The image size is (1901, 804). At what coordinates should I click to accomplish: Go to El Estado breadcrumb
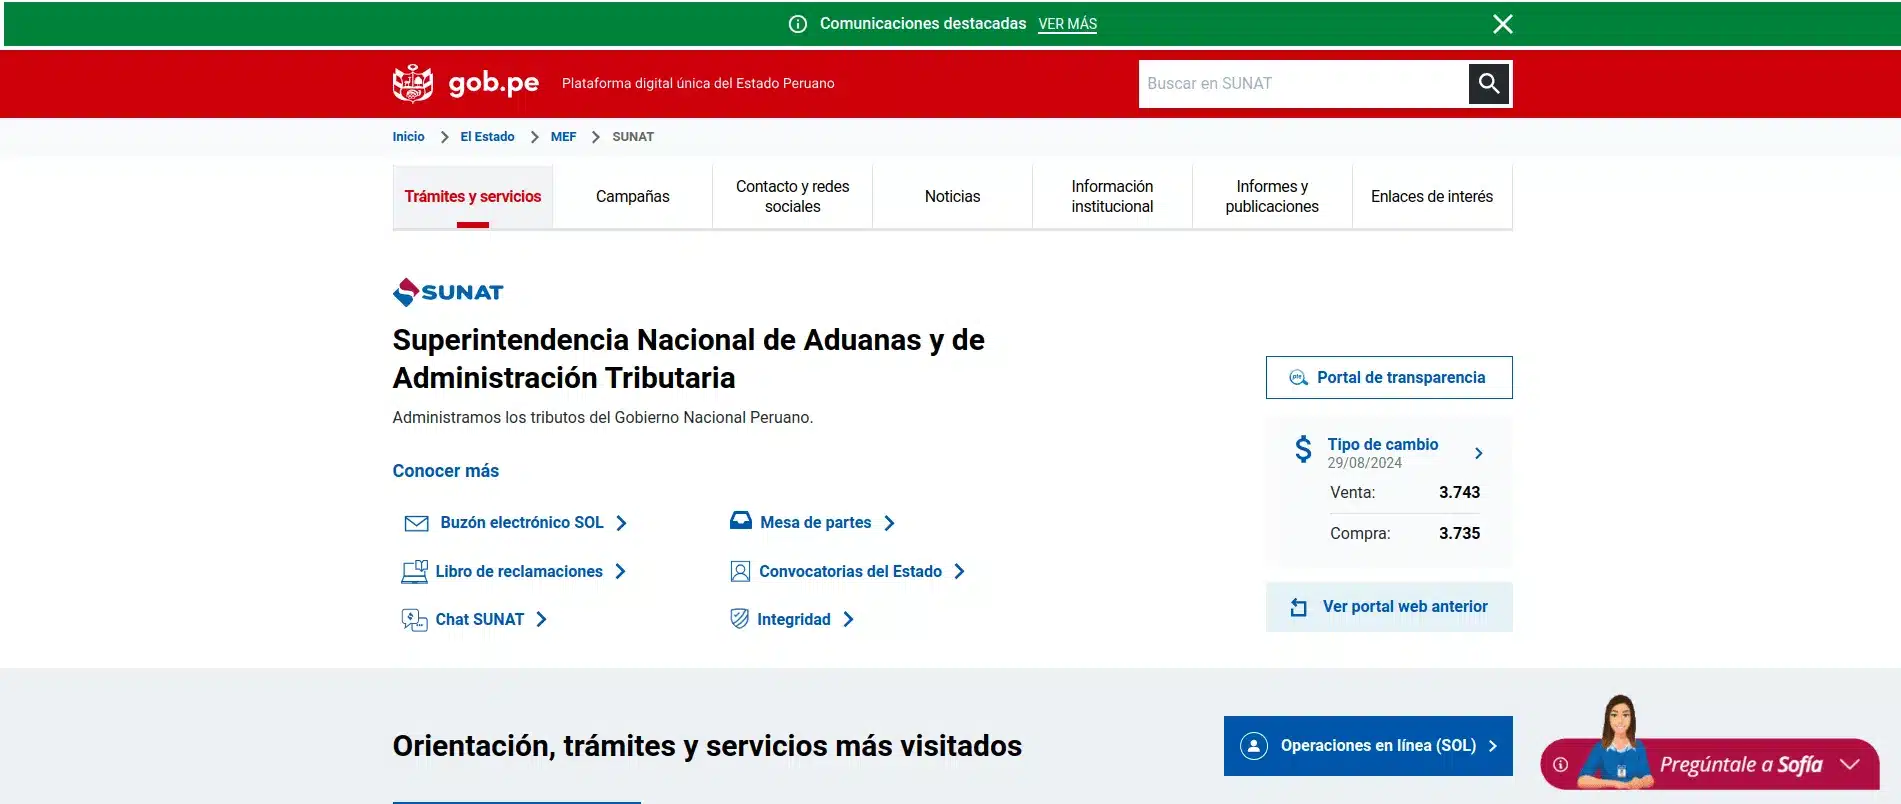487,137
